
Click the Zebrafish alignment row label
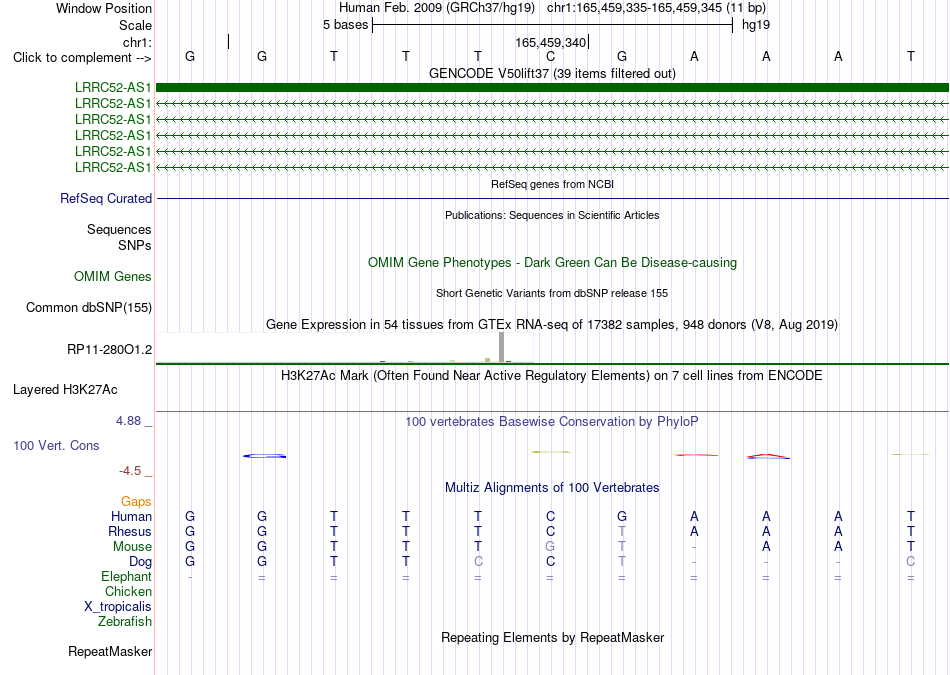click(x=125, y=622)
